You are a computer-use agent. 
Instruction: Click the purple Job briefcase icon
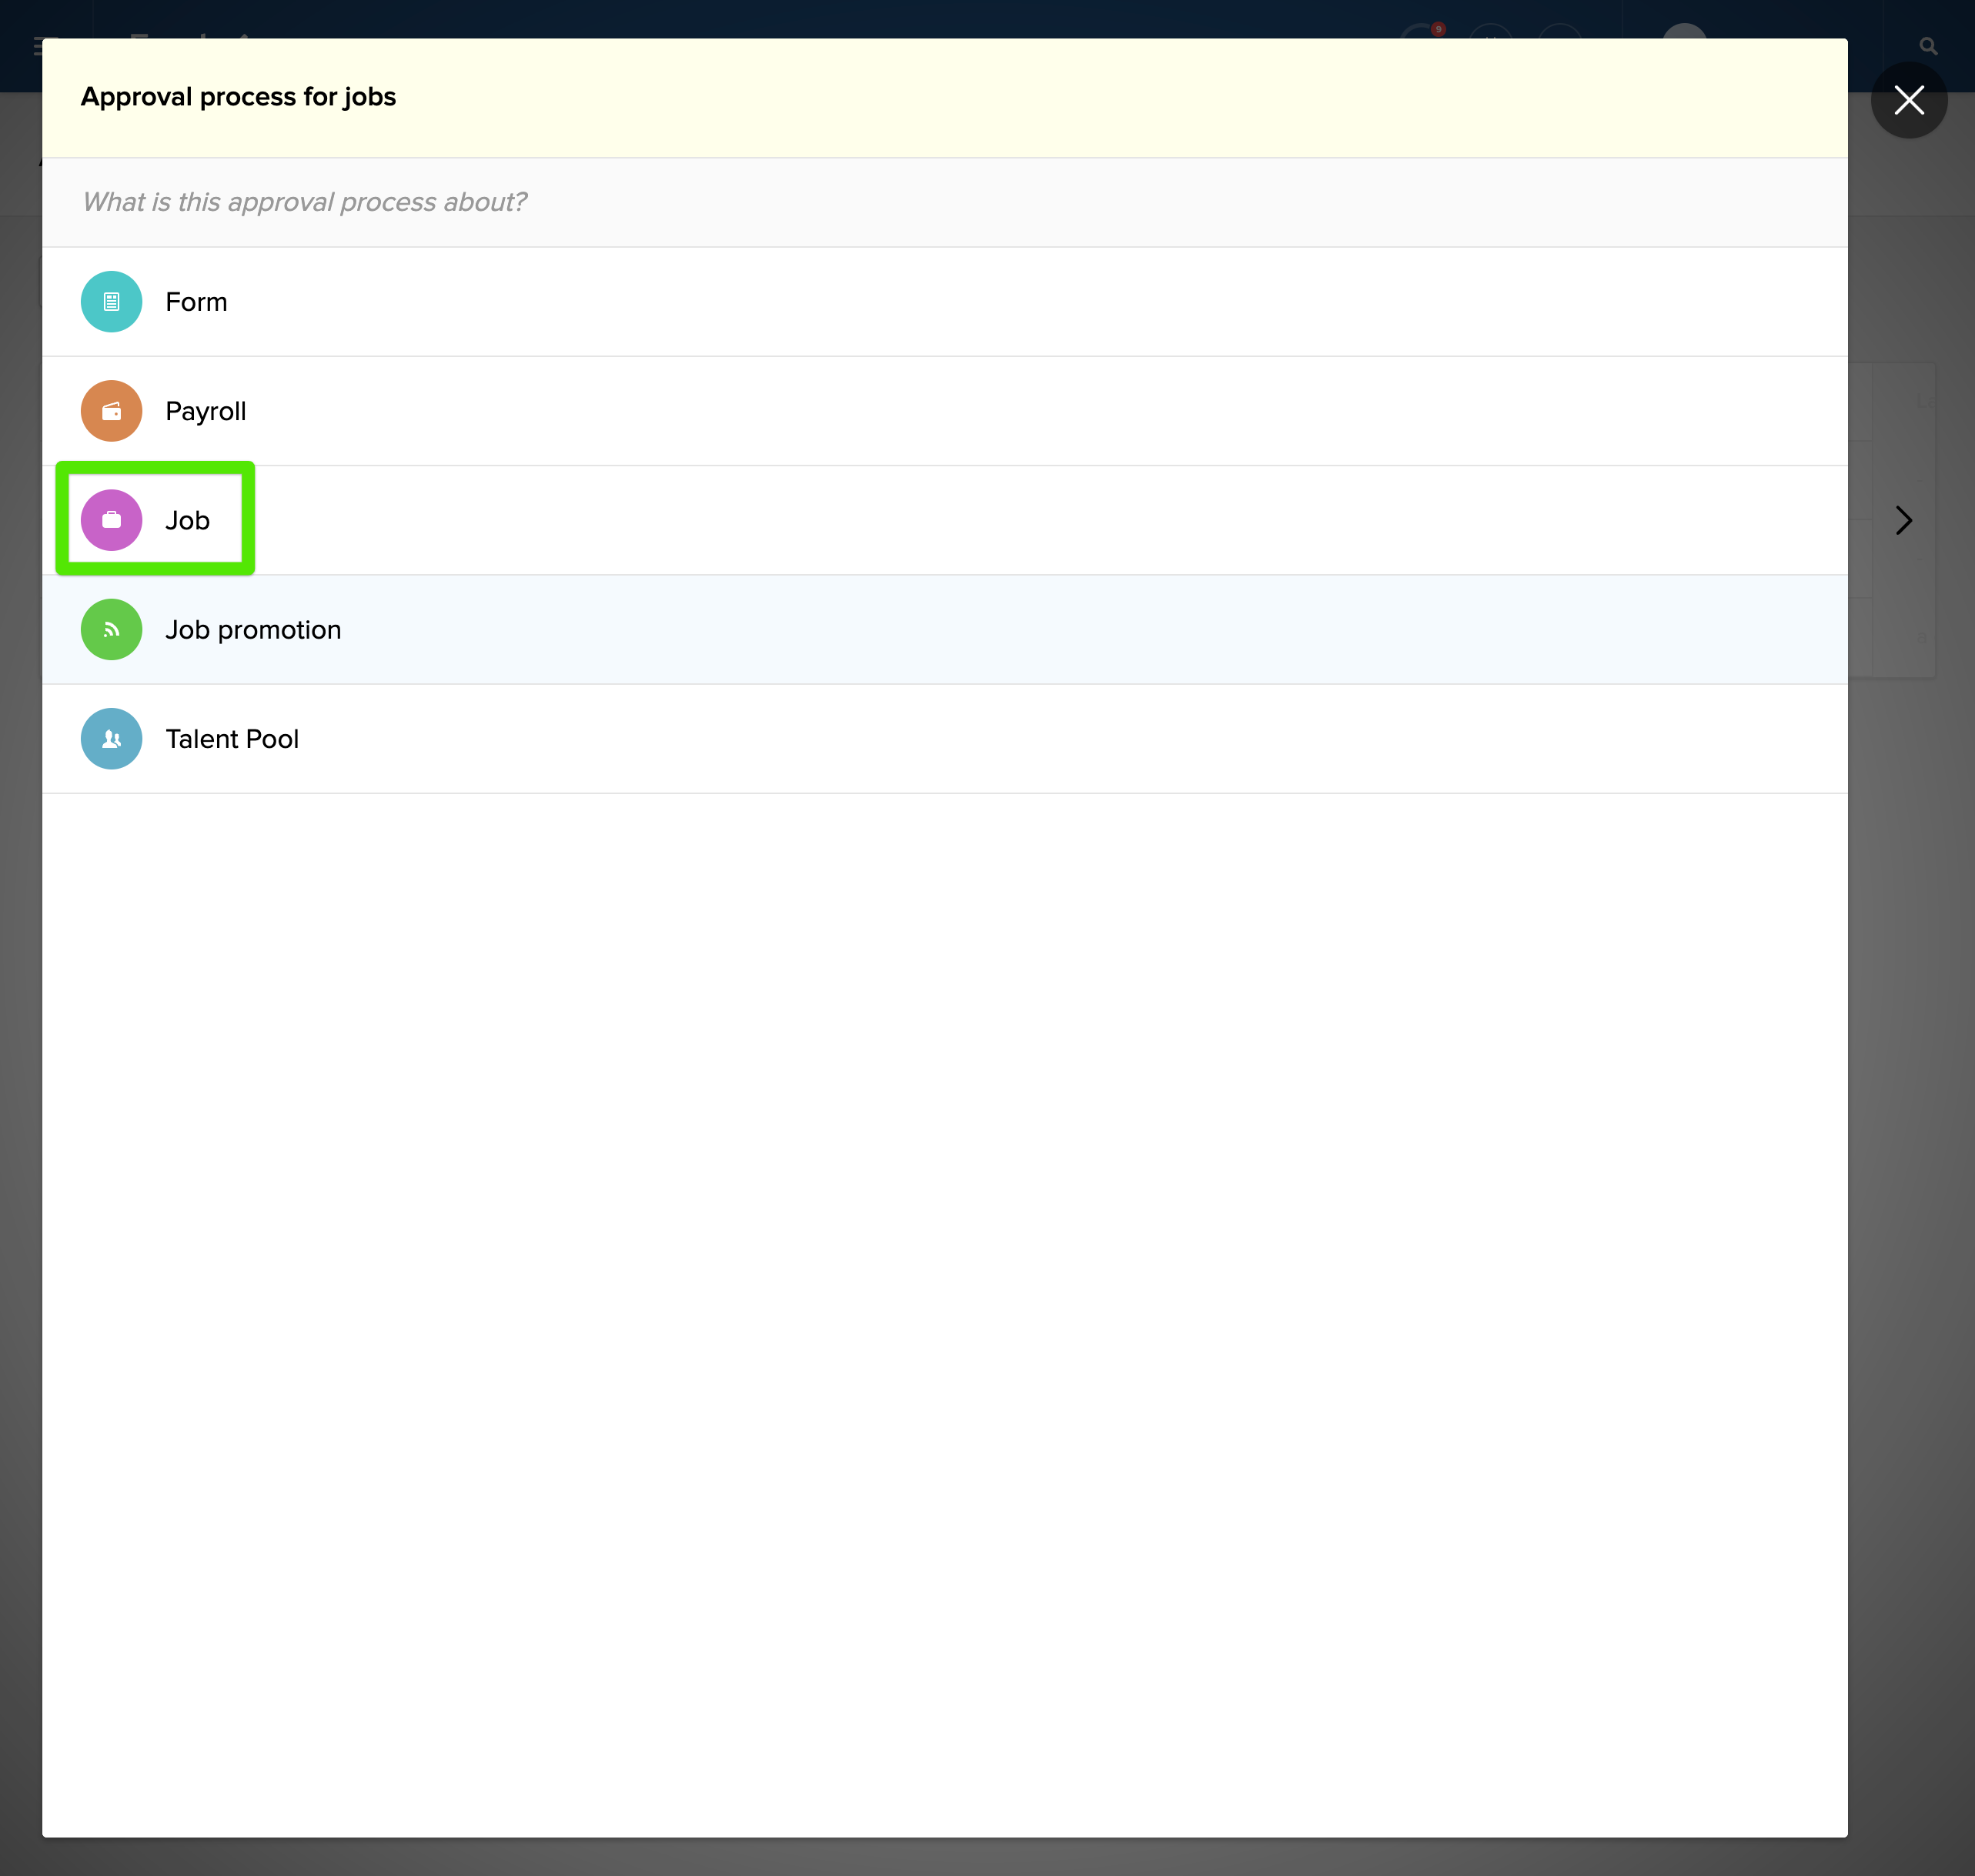point(111,520)
